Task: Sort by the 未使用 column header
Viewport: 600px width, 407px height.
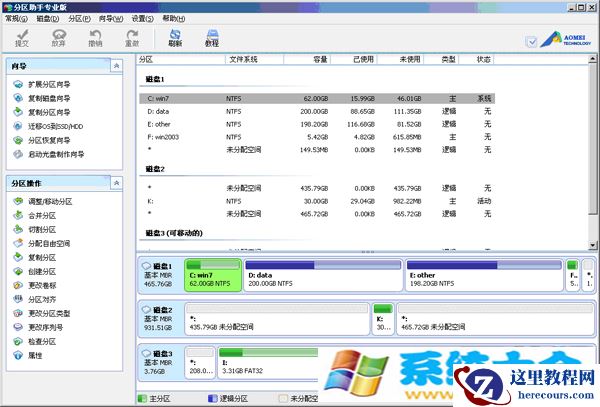Action: point(401,59)
